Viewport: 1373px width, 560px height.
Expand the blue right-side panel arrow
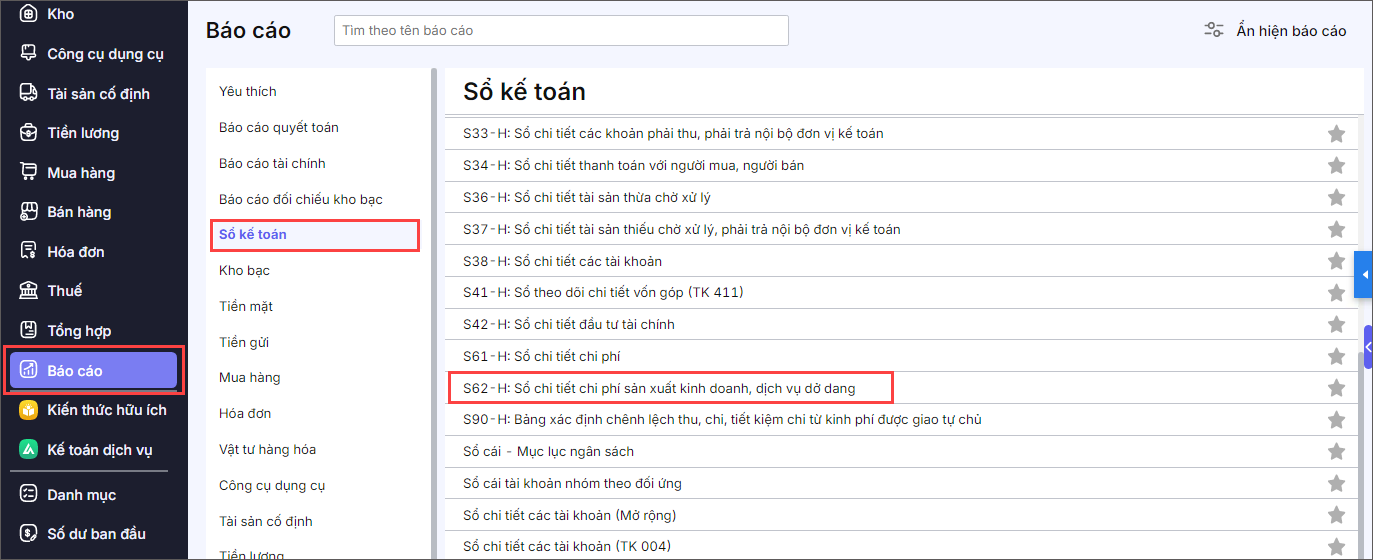pyautogui.click(x=1363, y=275)
